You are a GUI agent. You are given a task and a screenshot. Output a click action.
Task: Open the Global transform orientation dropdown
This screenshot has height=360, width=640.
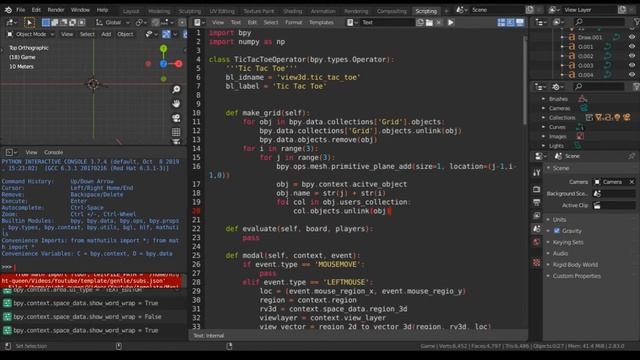coord(113,22)
